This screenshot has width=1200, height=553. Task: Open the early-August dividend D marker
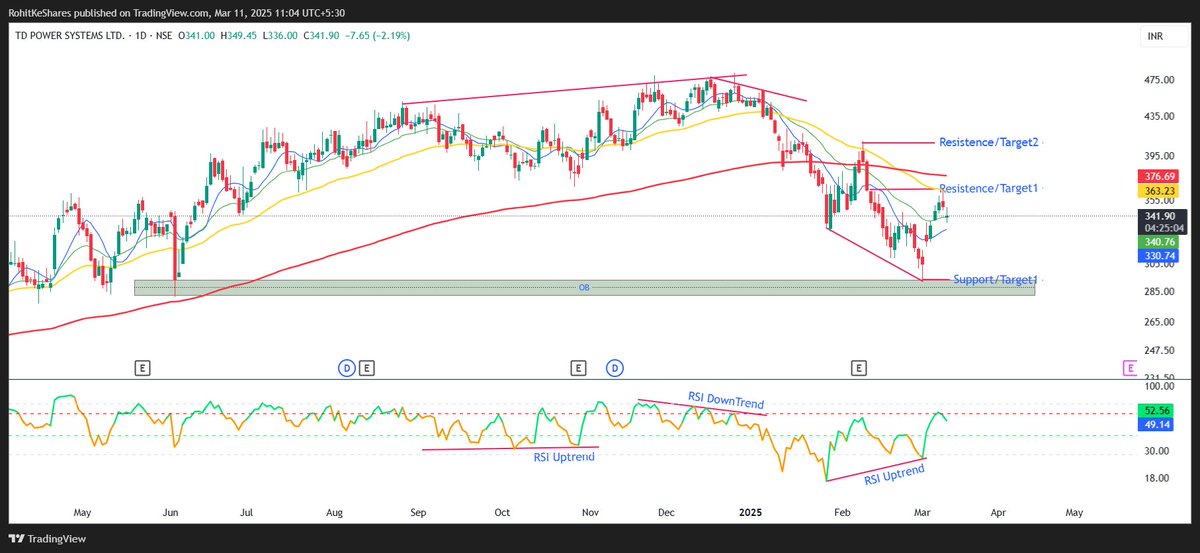346,368
